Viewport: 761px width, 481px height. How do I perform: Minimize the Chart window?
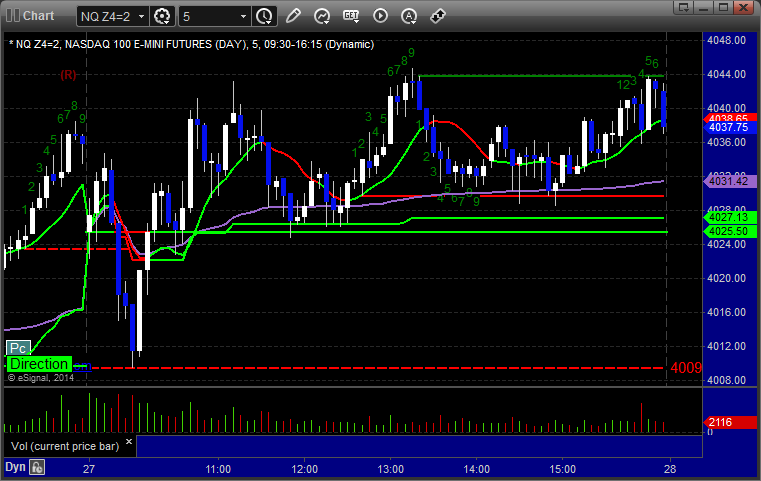point(704,7)
